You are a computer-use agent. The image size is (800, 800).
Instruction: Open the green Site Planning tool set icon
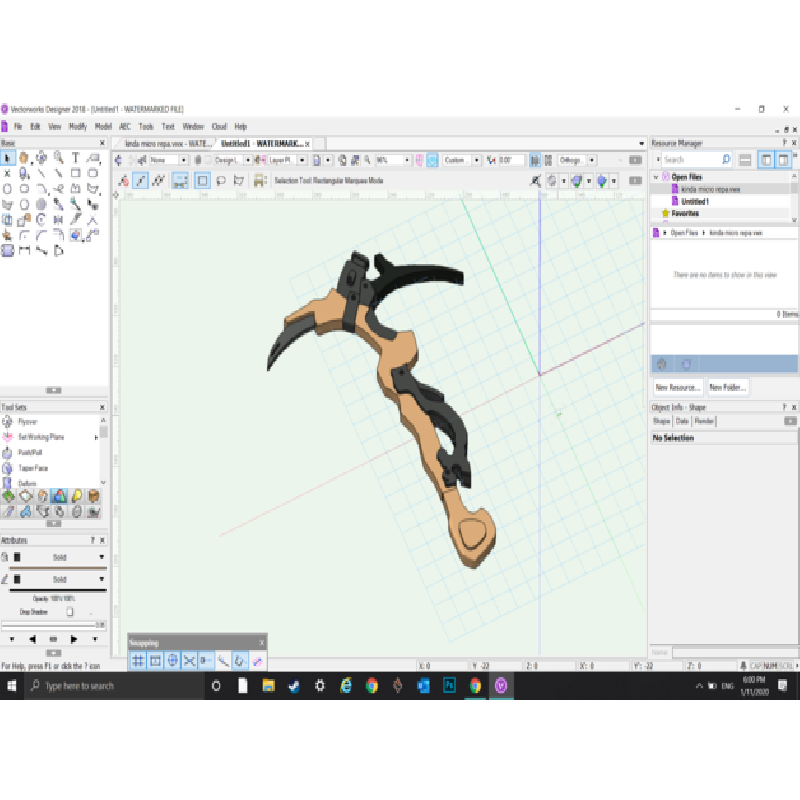coord(9,496)
